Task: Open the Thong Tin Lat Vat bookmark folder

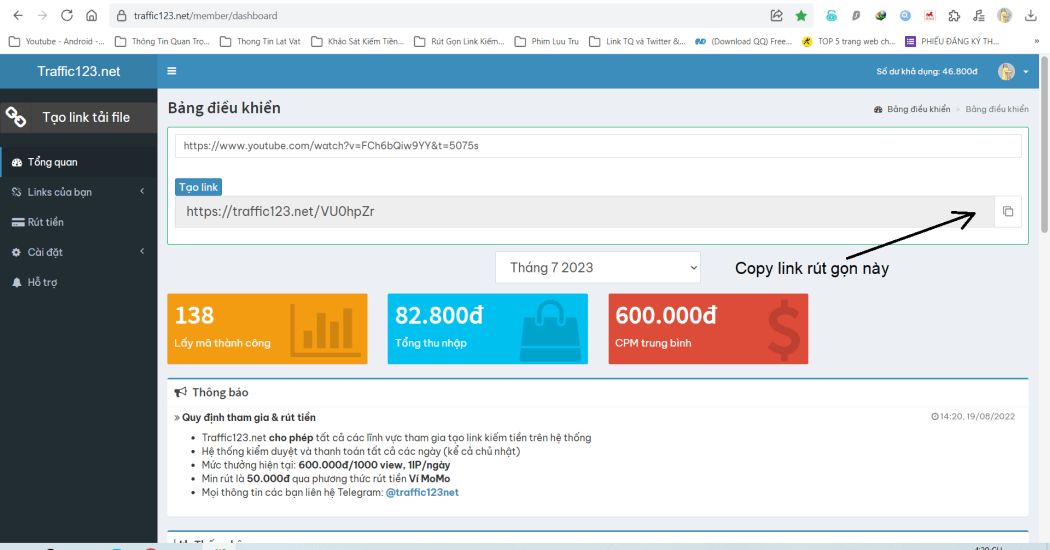Action: (x=260, y=42)
